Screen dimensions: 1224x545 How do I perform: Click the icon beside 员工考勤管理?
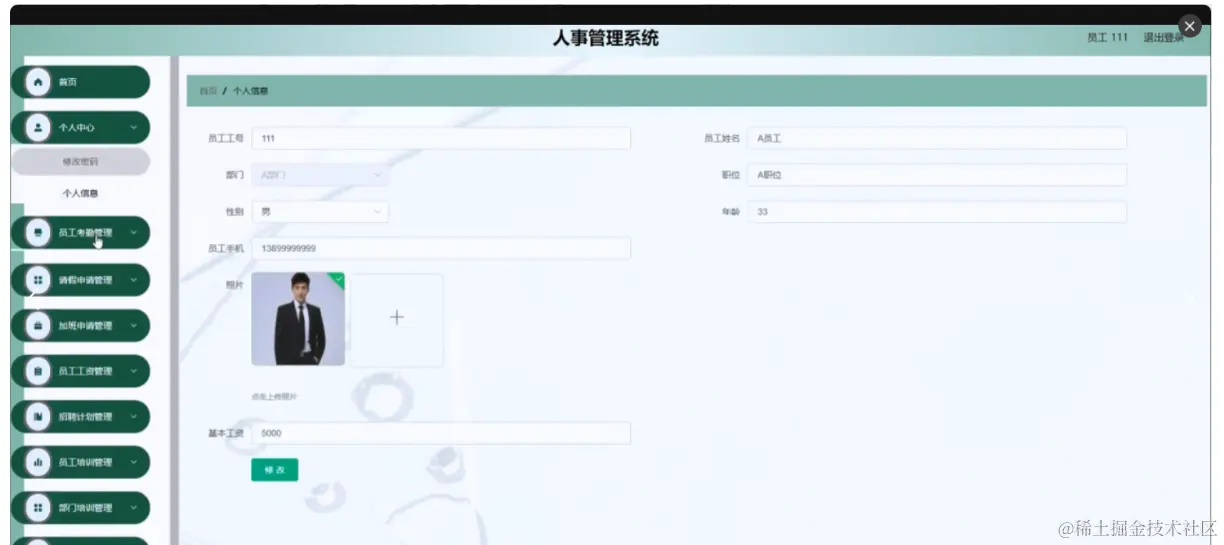(38, 234)
